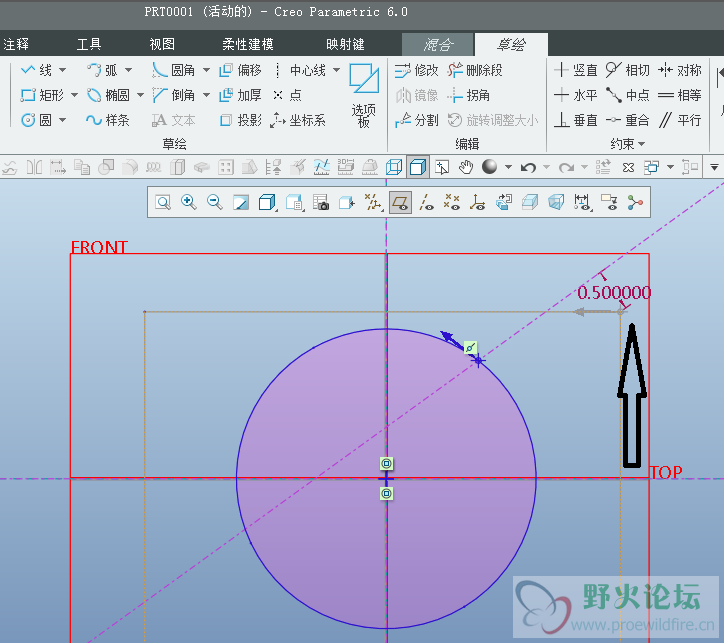Apply the 相等 (Equal) constraint
The image size is (724, 643).
680,95
